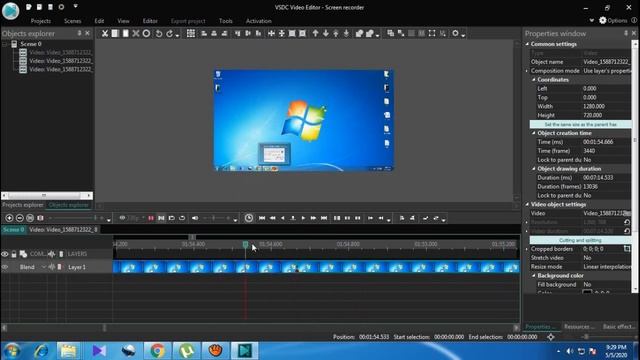Open the View menu
Image resolution: width=640 pixels, height=360 pixels.
tap(123, 21)
